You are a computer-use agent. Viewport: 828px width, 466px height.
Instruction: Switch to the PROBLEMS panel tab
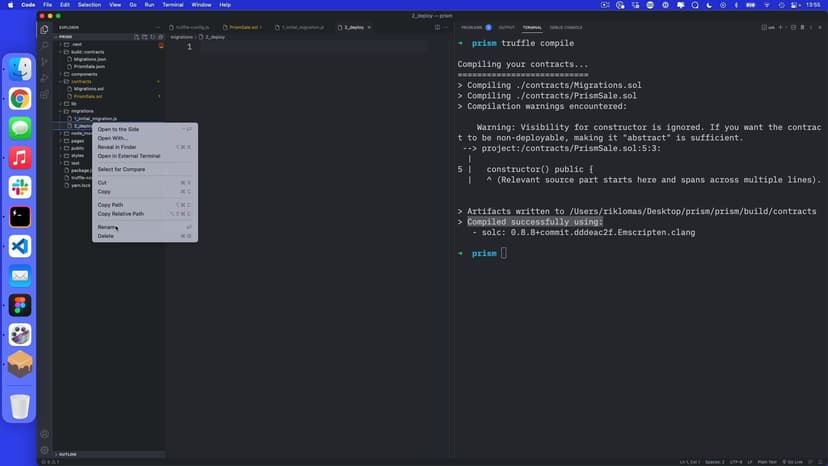tap(473, 27)
